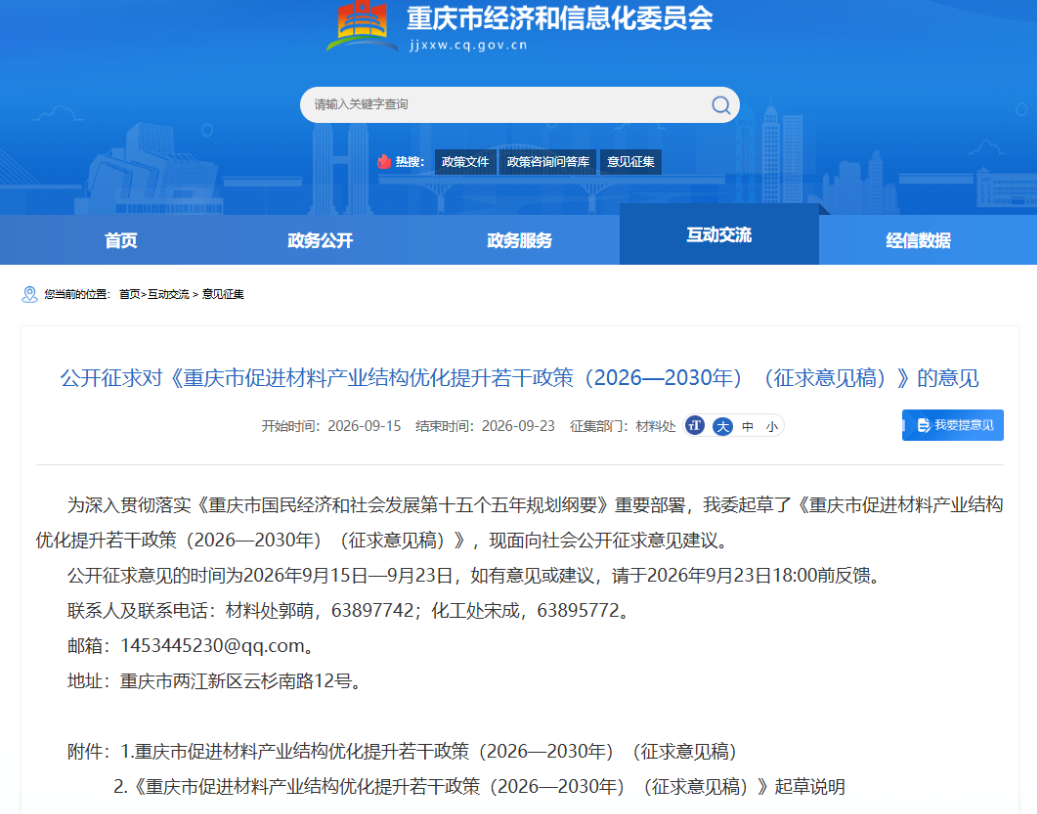Viewport: 1037px width, 814px height.
Task: Open the 经信数据 navigation tab
Action: (918, 240)
